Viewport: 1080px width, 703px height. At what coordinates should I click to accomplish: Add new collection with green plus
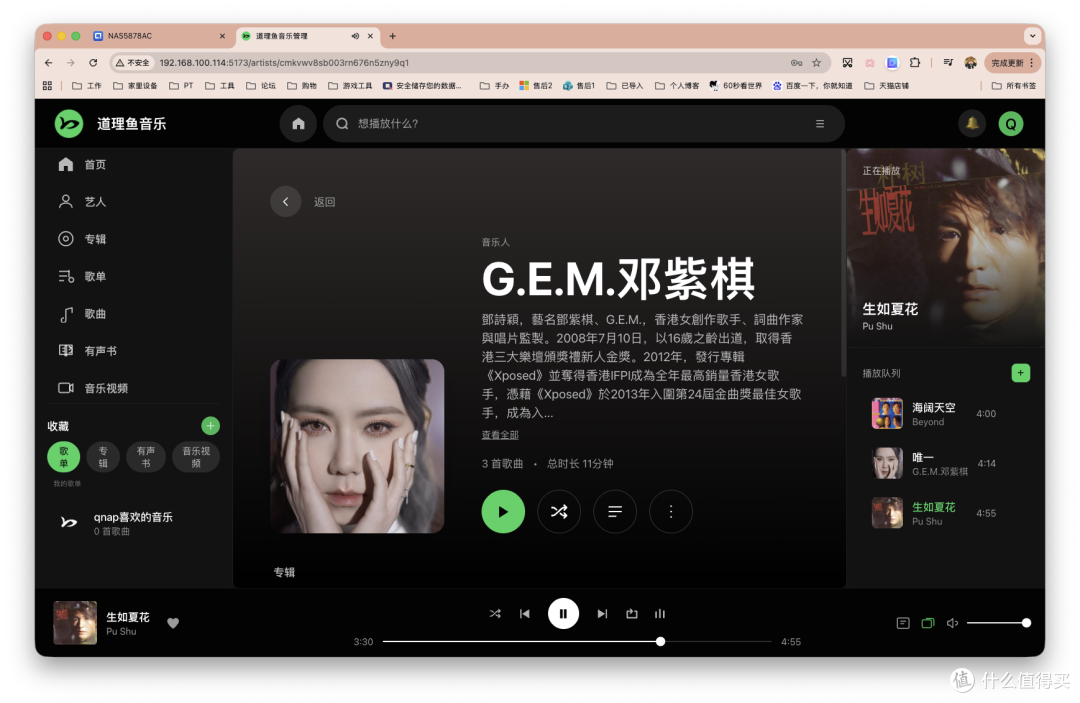coord(210,426)
